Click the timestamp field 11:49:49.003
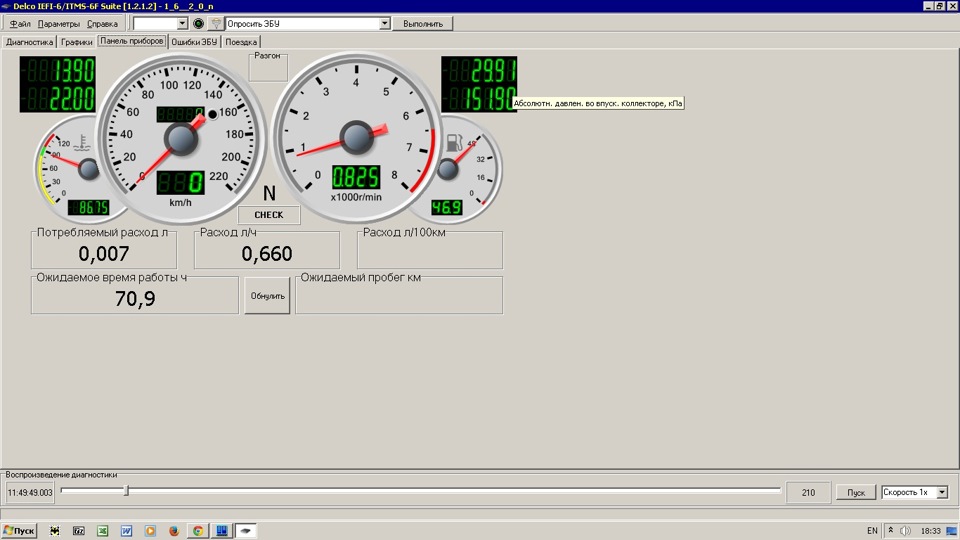The width and height of the screenshot is (960, 540). (30, 492)
